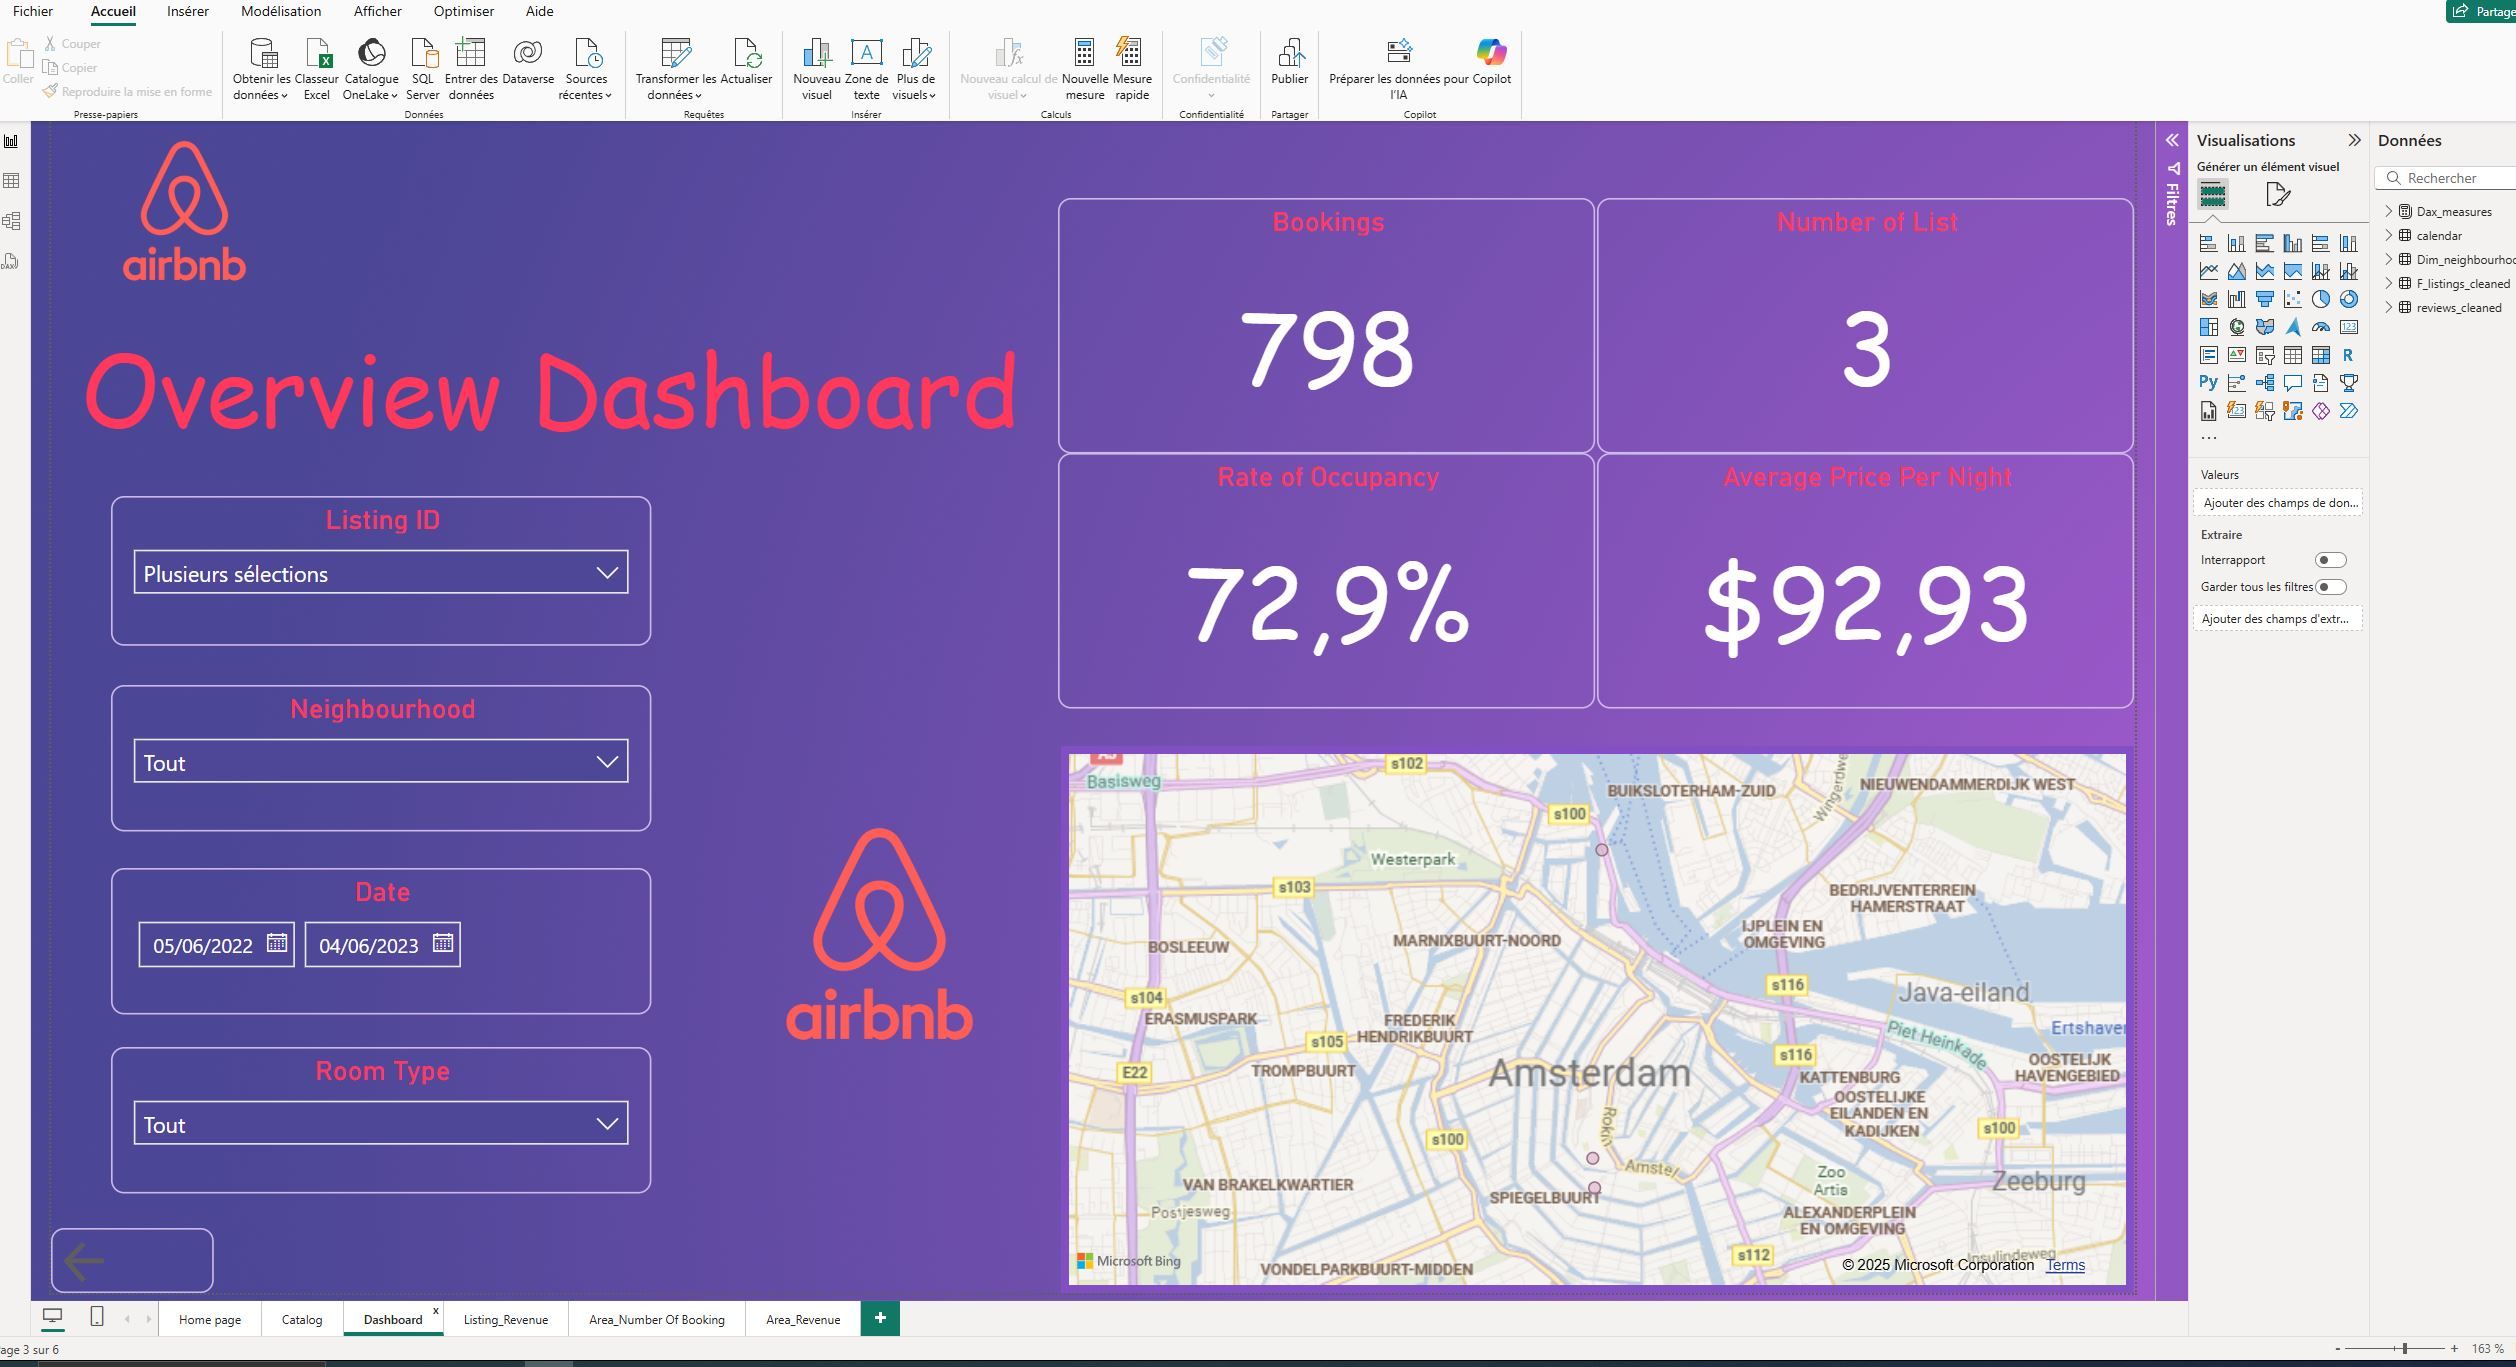Open the Neighbourhood slicer dropdown
The image size is (2516, 1367).
(381, 761)
